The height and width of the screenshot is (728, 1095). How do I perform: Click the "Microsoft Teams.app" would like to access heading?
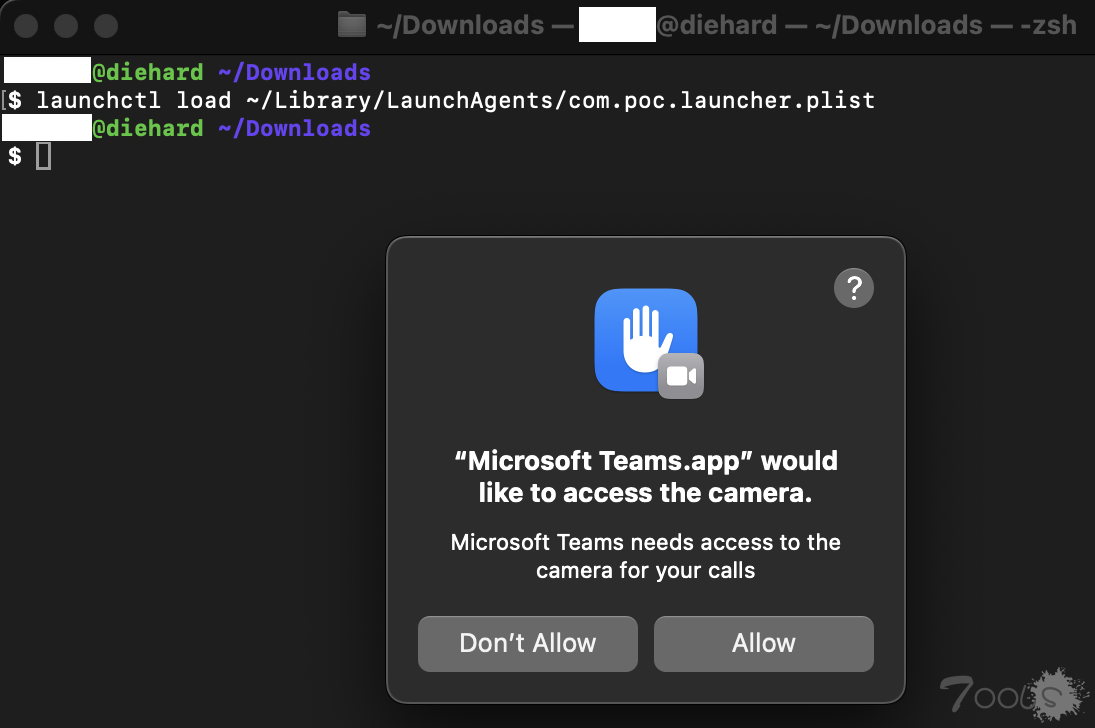646,476
